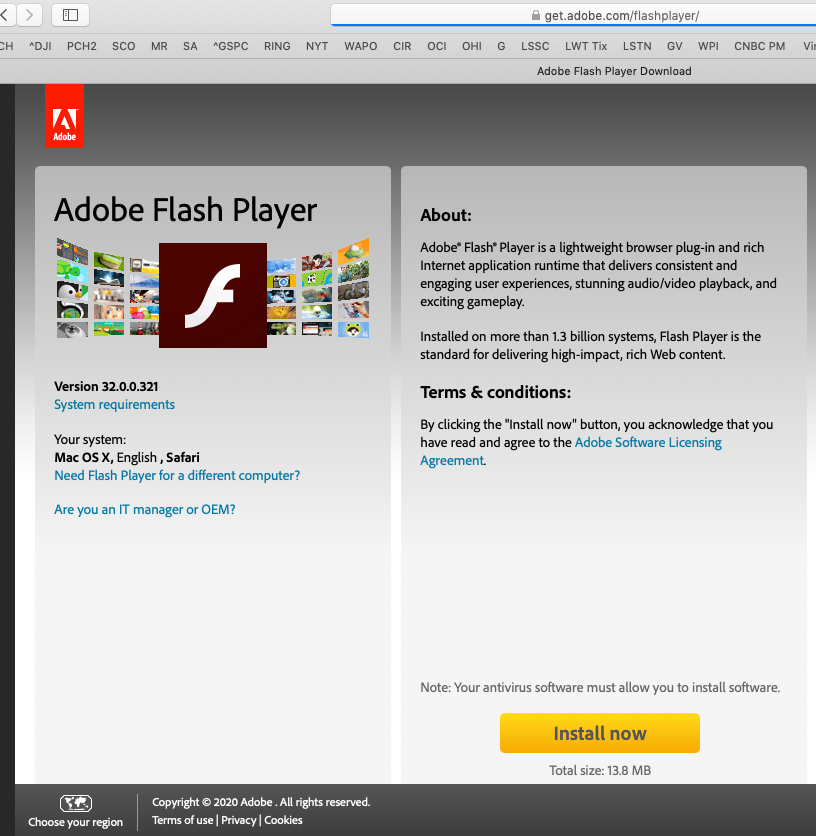This screenshot has width=816, height=836.
Task: Open the System requirements link
Action: pos(114,404)
